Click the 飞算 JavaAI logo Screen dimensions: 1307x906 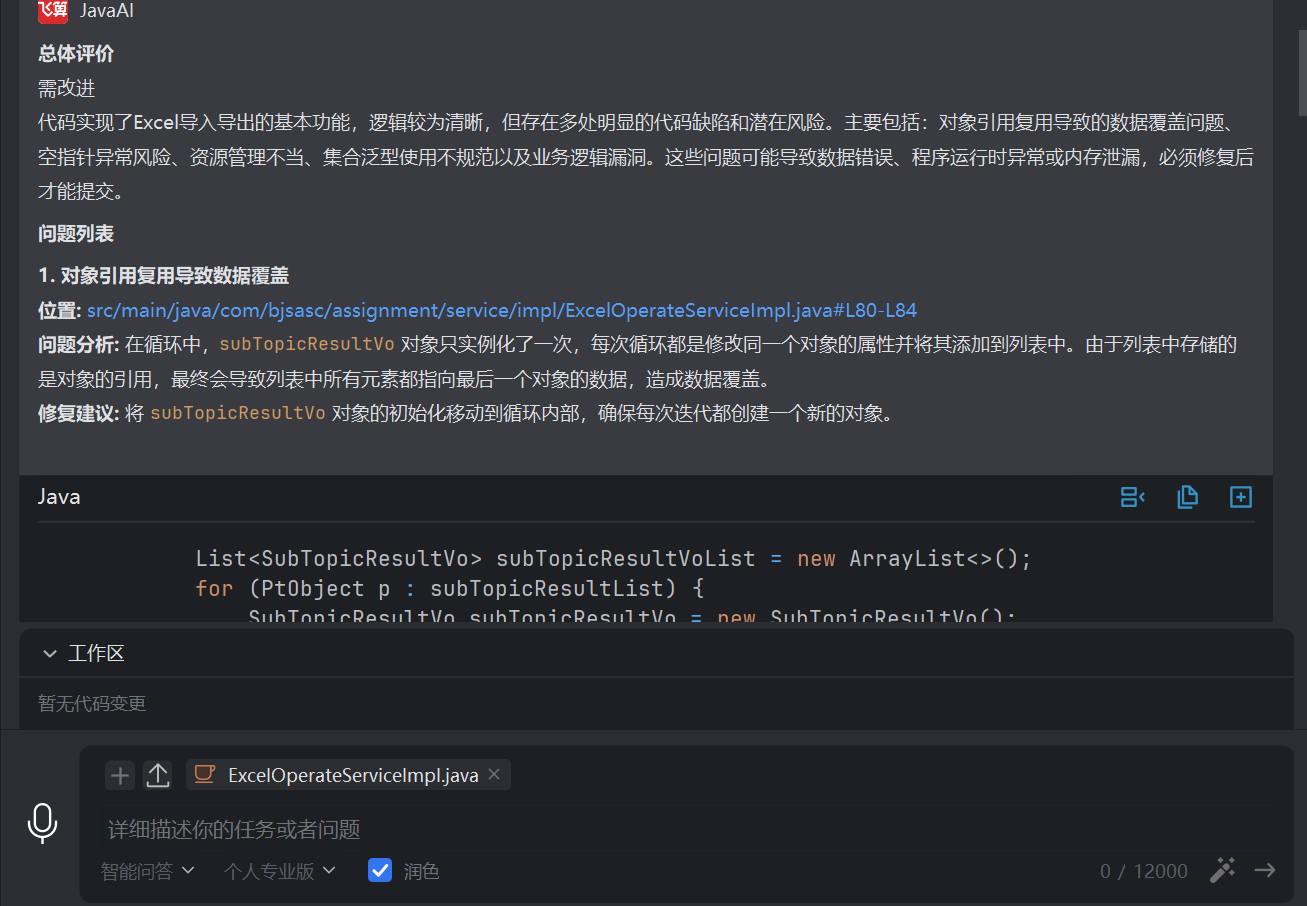[x=53, y=11]
